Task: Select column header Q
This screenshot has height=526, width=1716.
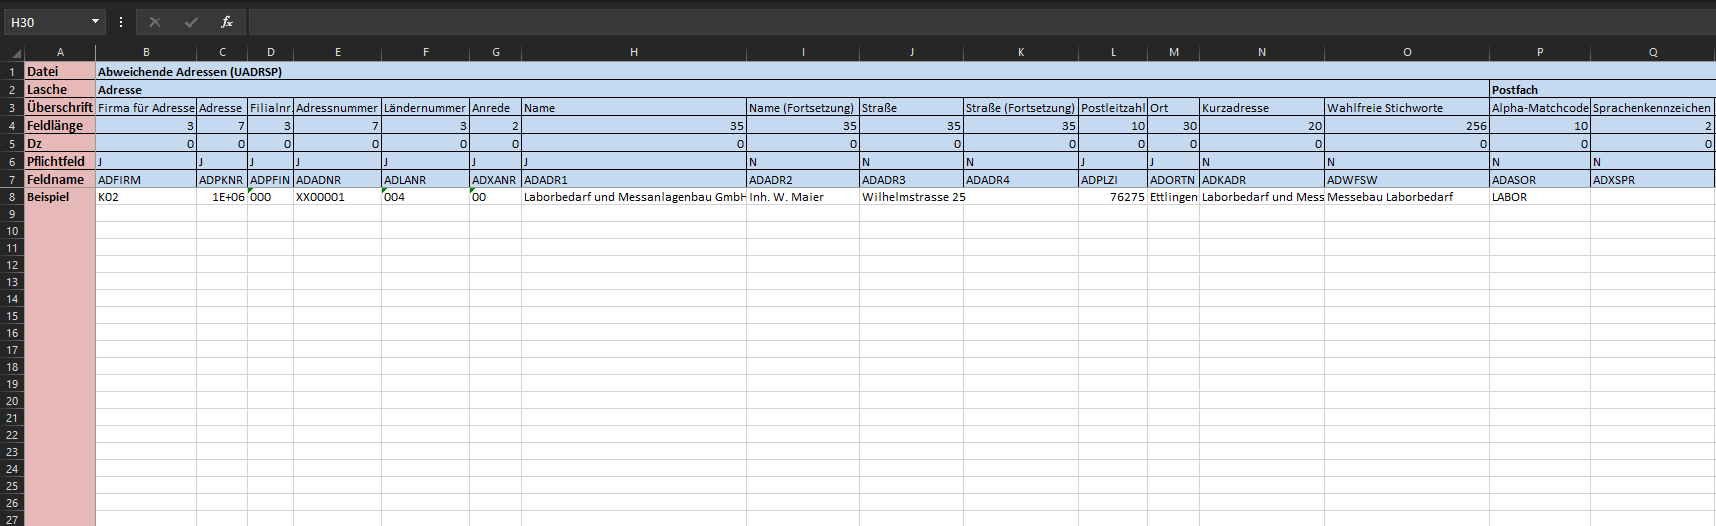Action: point(1653,52)
